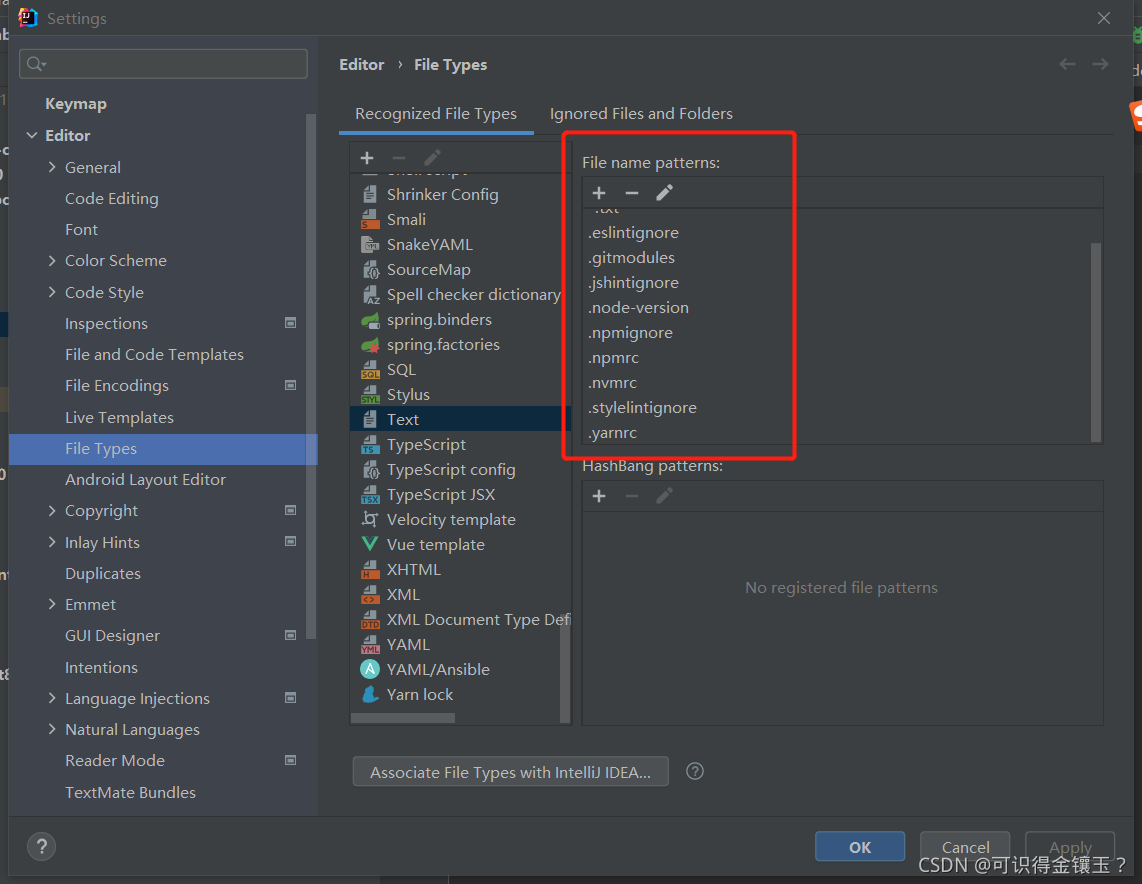This screenshot has height=884, width=1142.
Task: Select the Stylus file type icon
Action: (370, 395)
